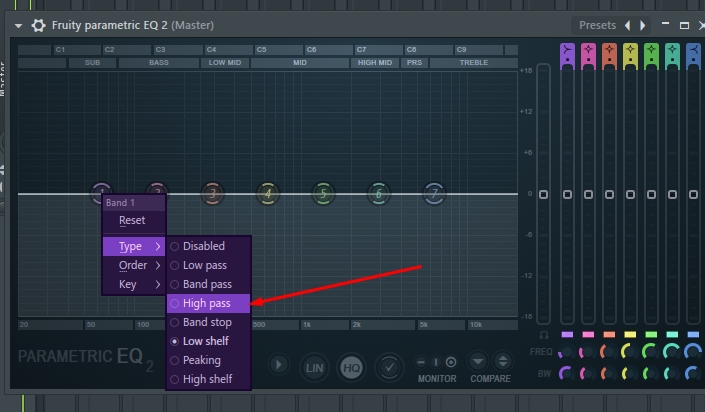Click the COMPARE down arrow button

478,361
